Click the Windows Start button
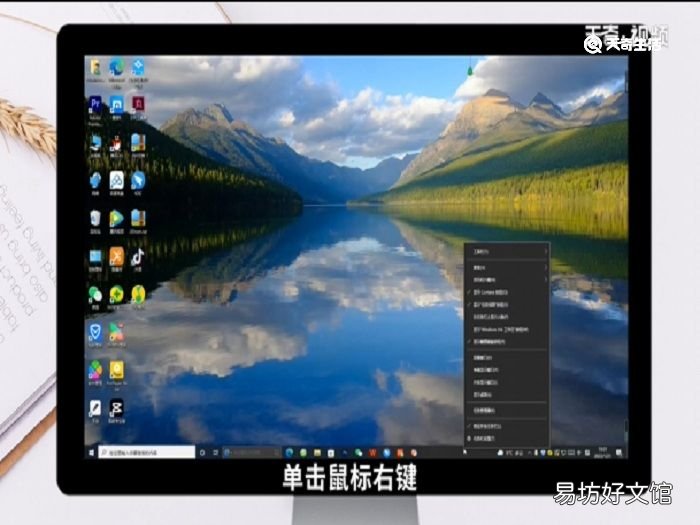The width and height of the screenshot is (700, 525). 92,452
